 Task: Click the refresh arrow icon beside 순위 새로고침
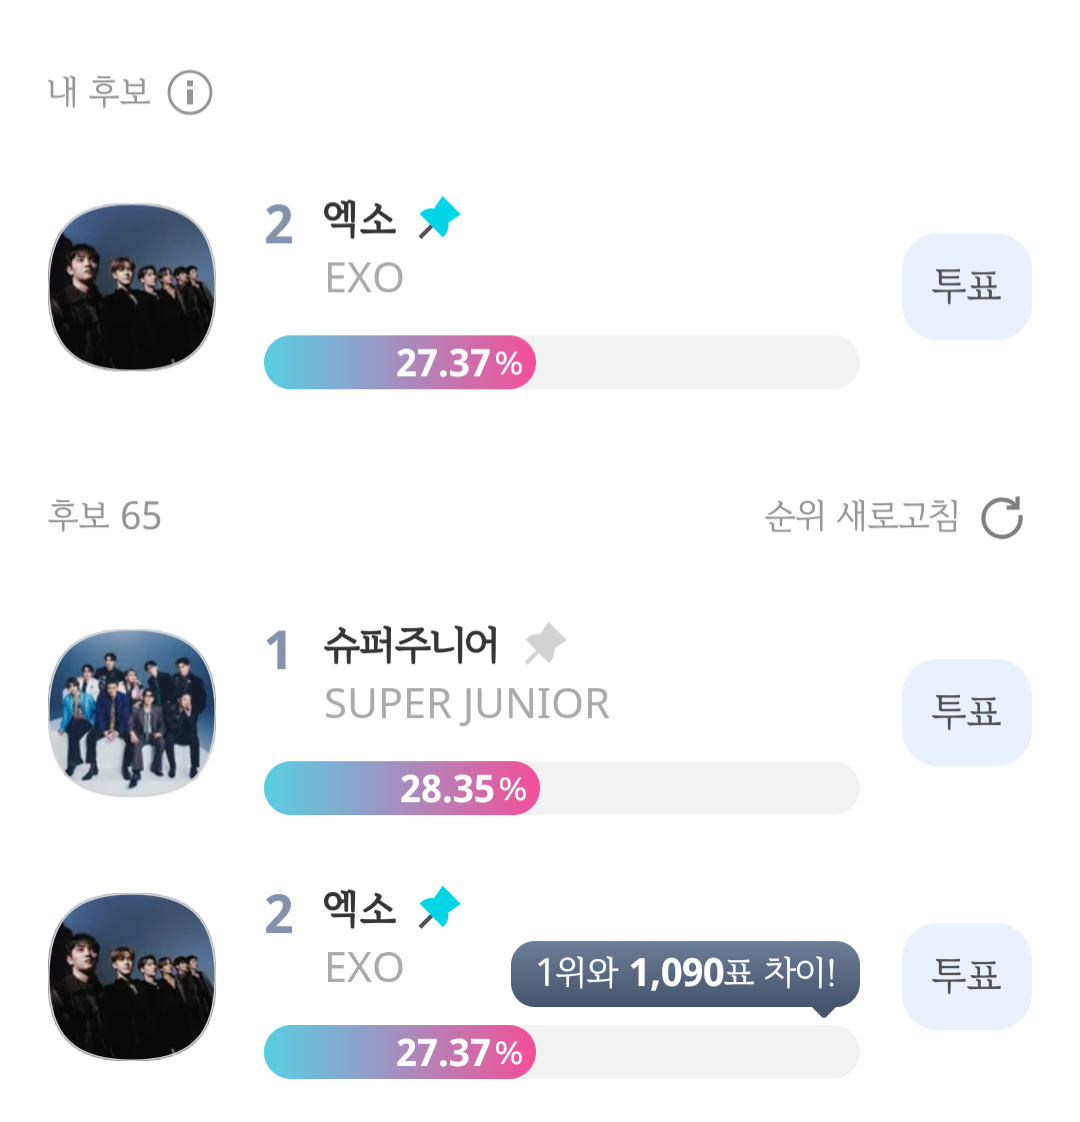(x=1001, y=518)
